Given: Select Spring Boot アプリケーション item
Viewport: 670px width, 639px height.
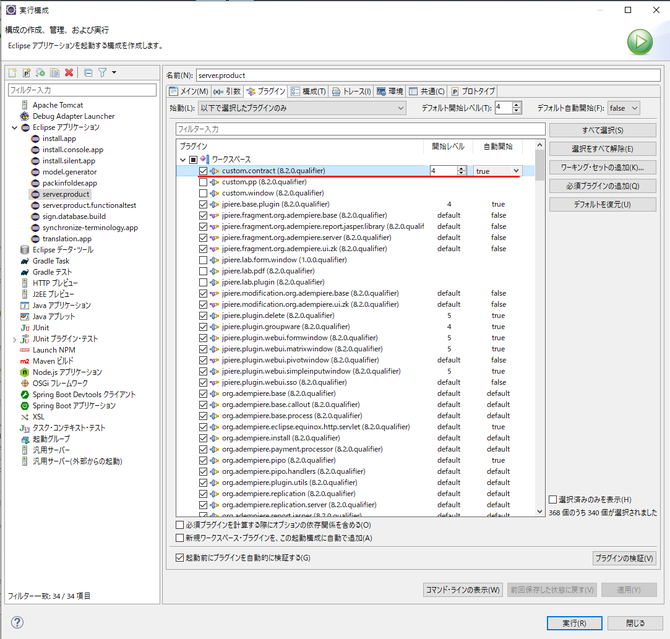Looking at the screenshot, I should (74, 405).
